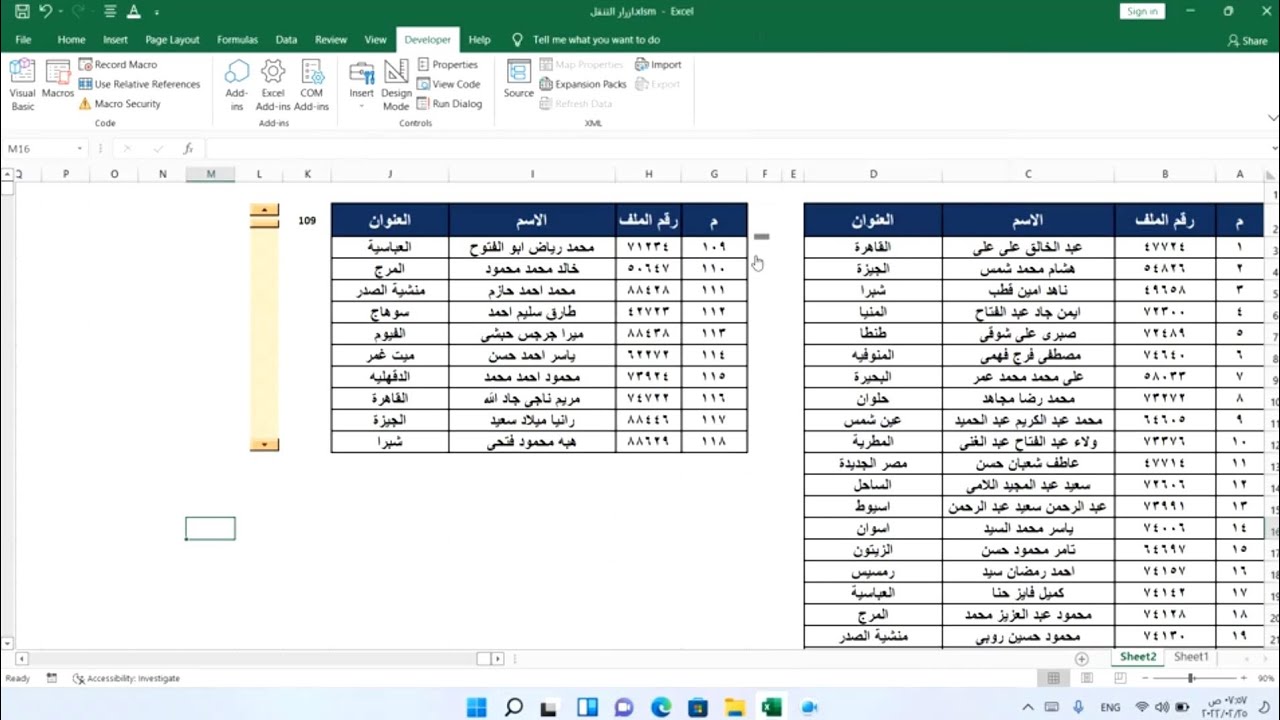Click the 90% zoom level
Screen dimensions: 1280x720
pos(1265,678)
